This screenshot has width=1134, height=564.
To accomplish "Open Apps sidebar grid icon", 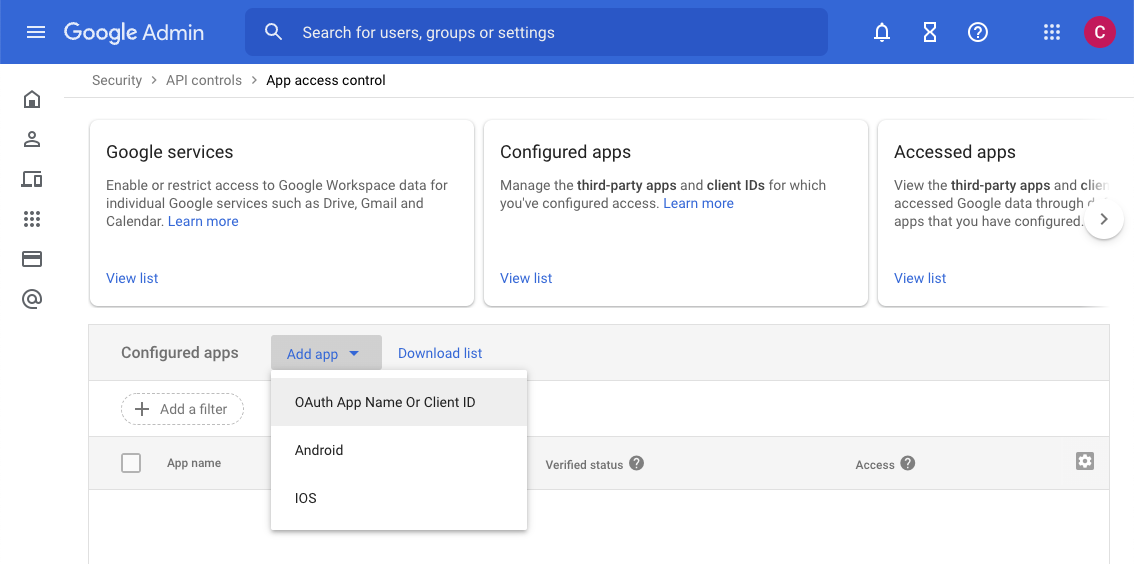I will point(32,219).
